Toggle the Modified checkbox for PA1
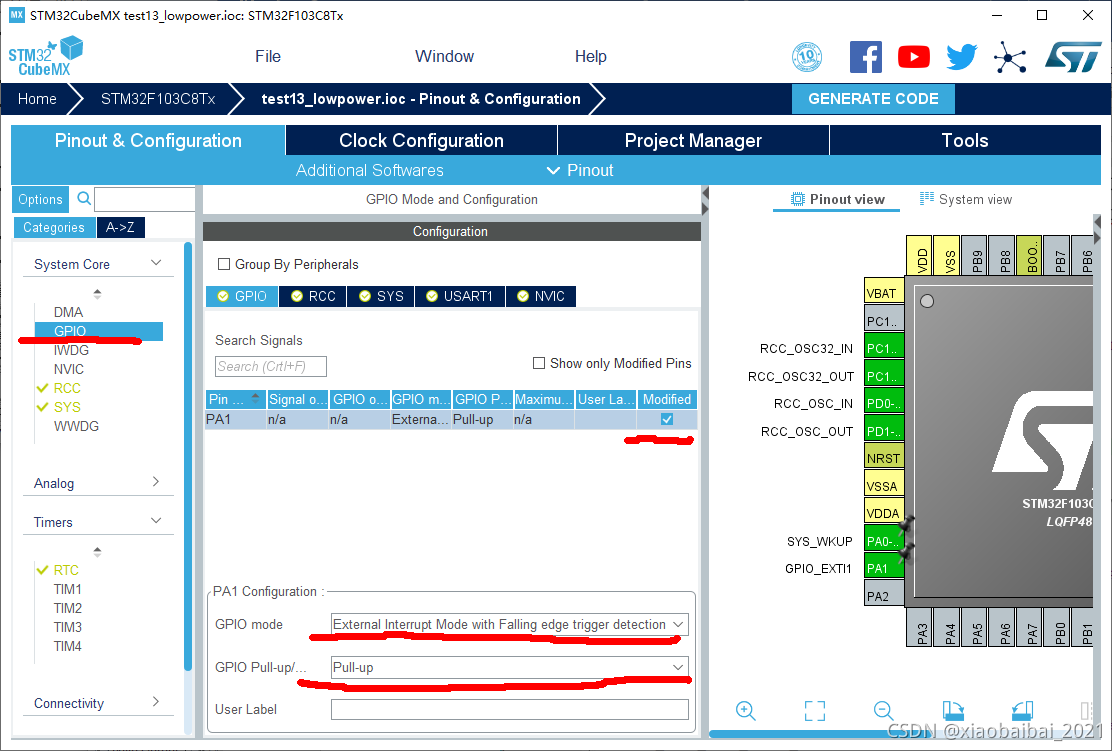 coord(667,419)
